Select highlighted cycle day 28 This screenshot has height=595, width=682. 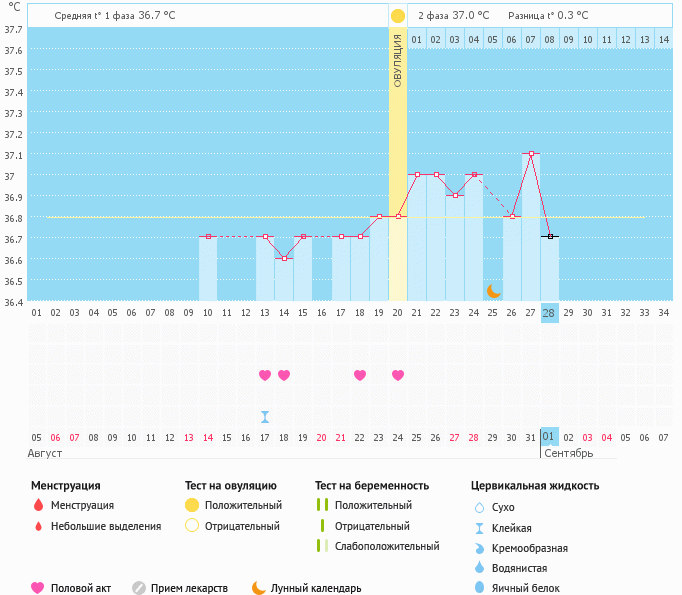pyautogui.click(x=549, y=312)
